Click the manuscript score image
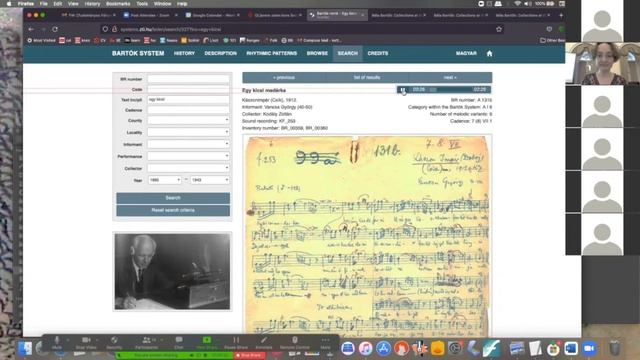Image resolution: width=640 pixels, height=360 pixels. point(367,236)
